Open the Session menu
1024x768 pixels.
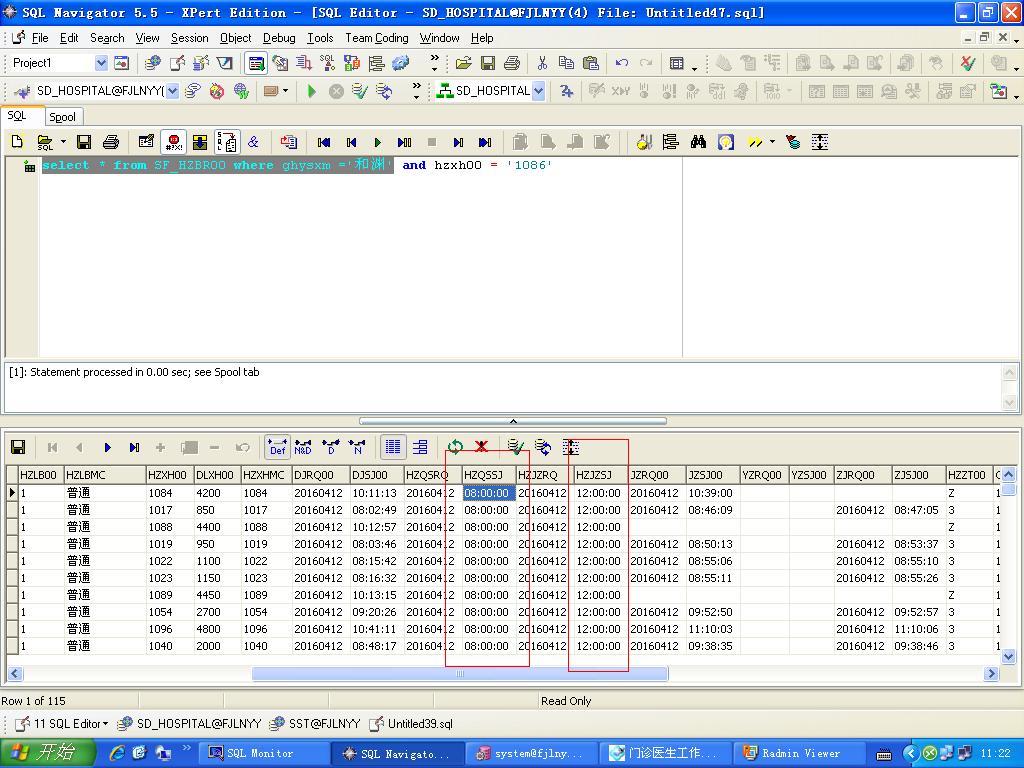pyautogui.click(x=189, y=38)
